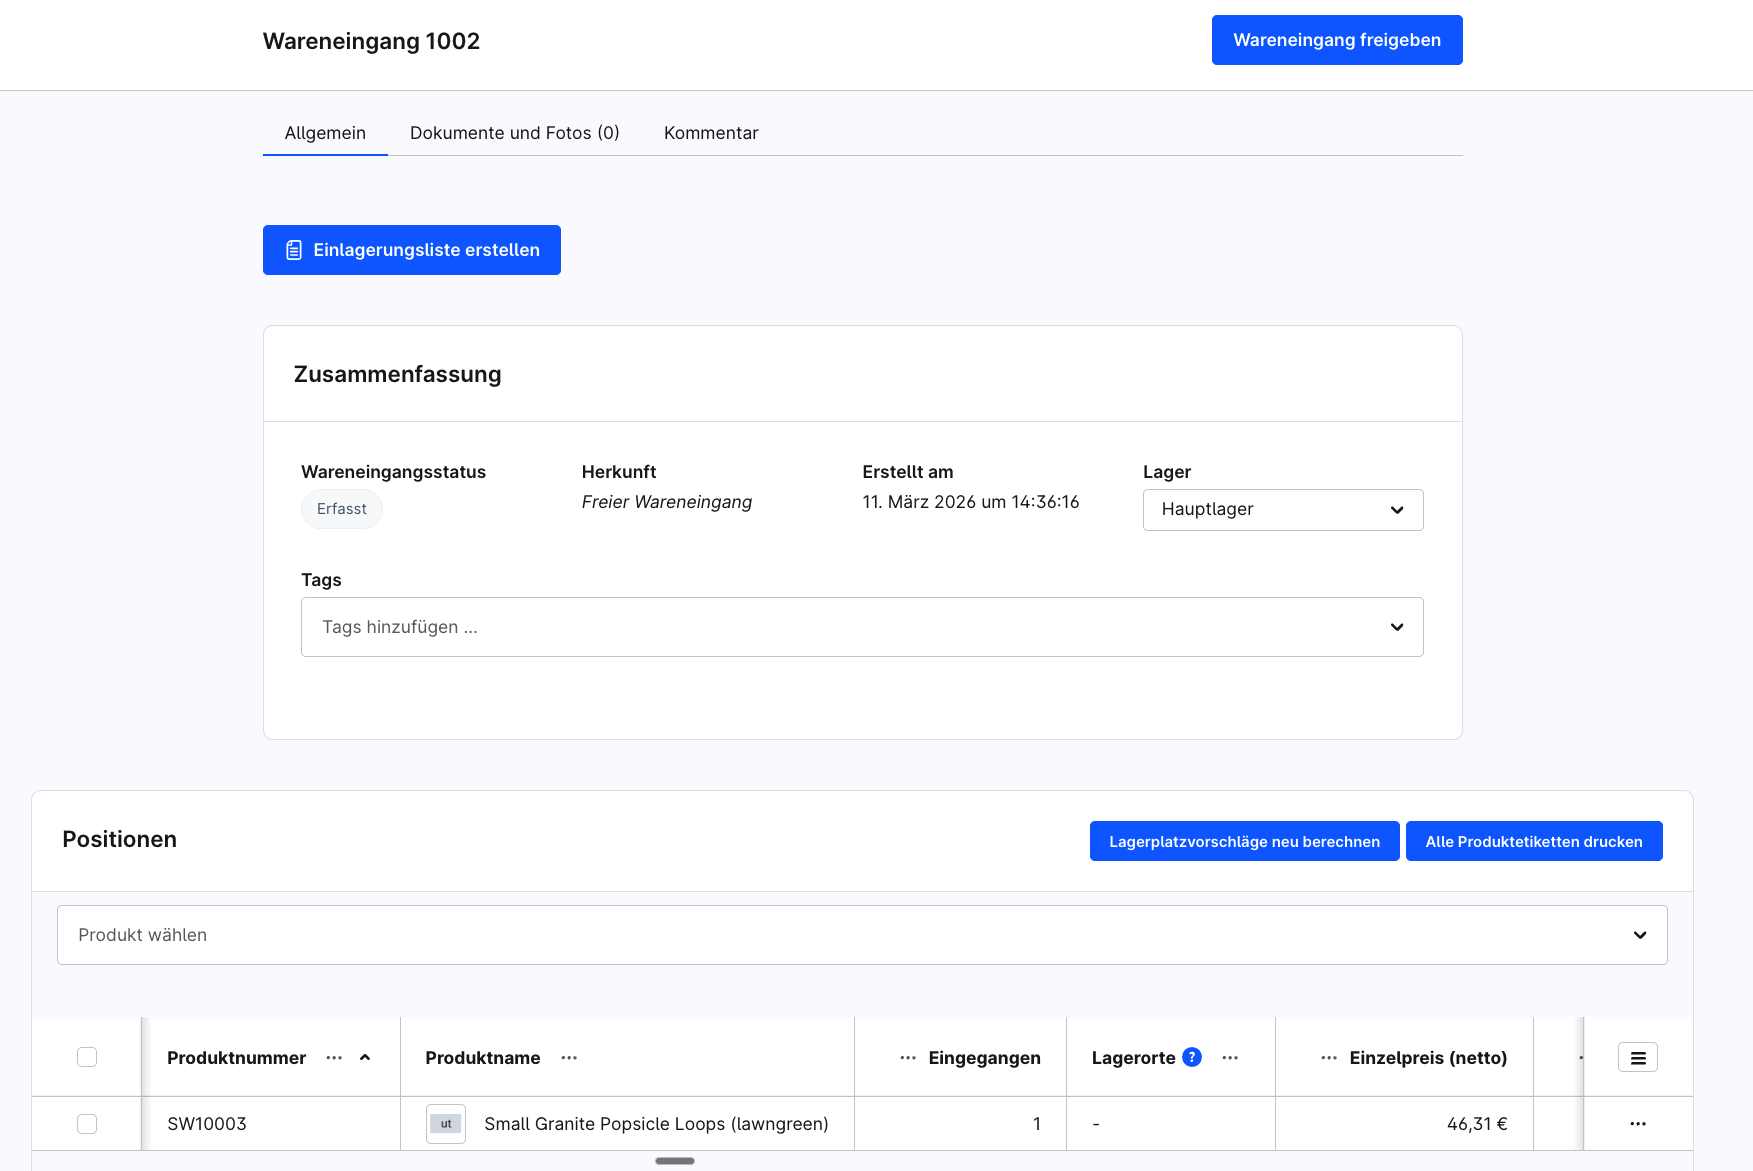Click Alle Produktetiketten drucken button

[x=1533, y=841]
